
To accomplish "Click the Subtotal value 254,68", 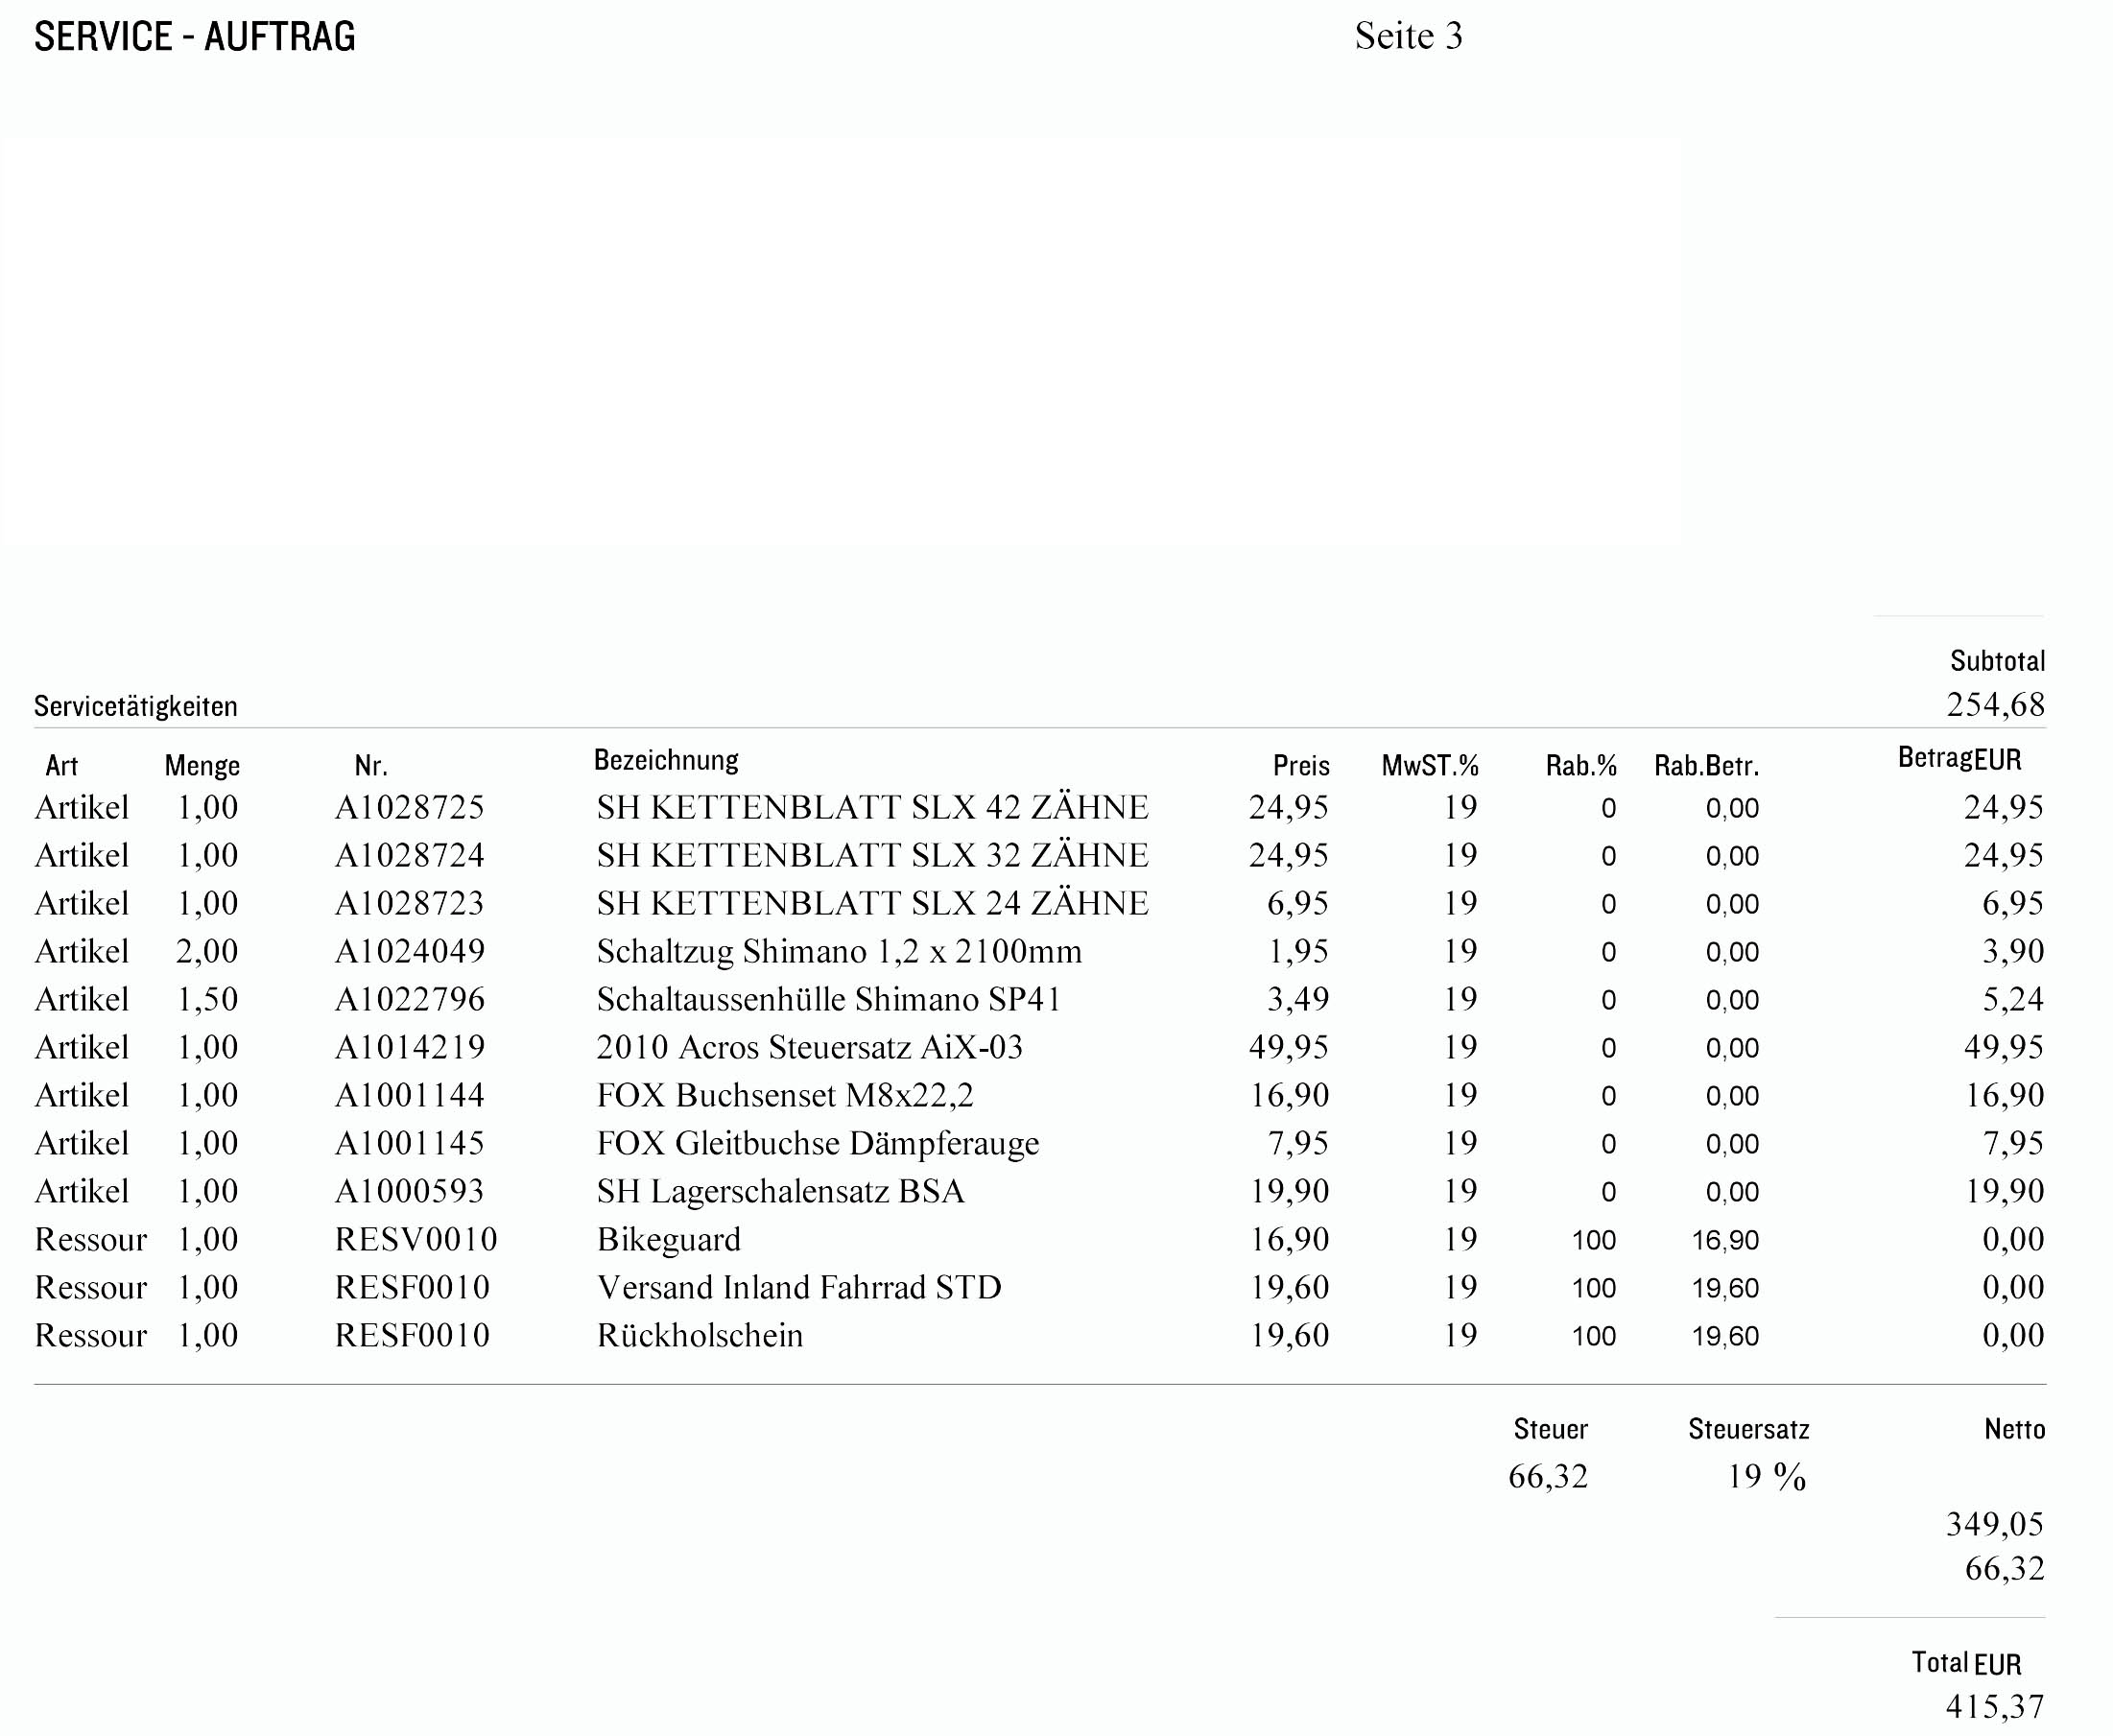I will 1995,705.
